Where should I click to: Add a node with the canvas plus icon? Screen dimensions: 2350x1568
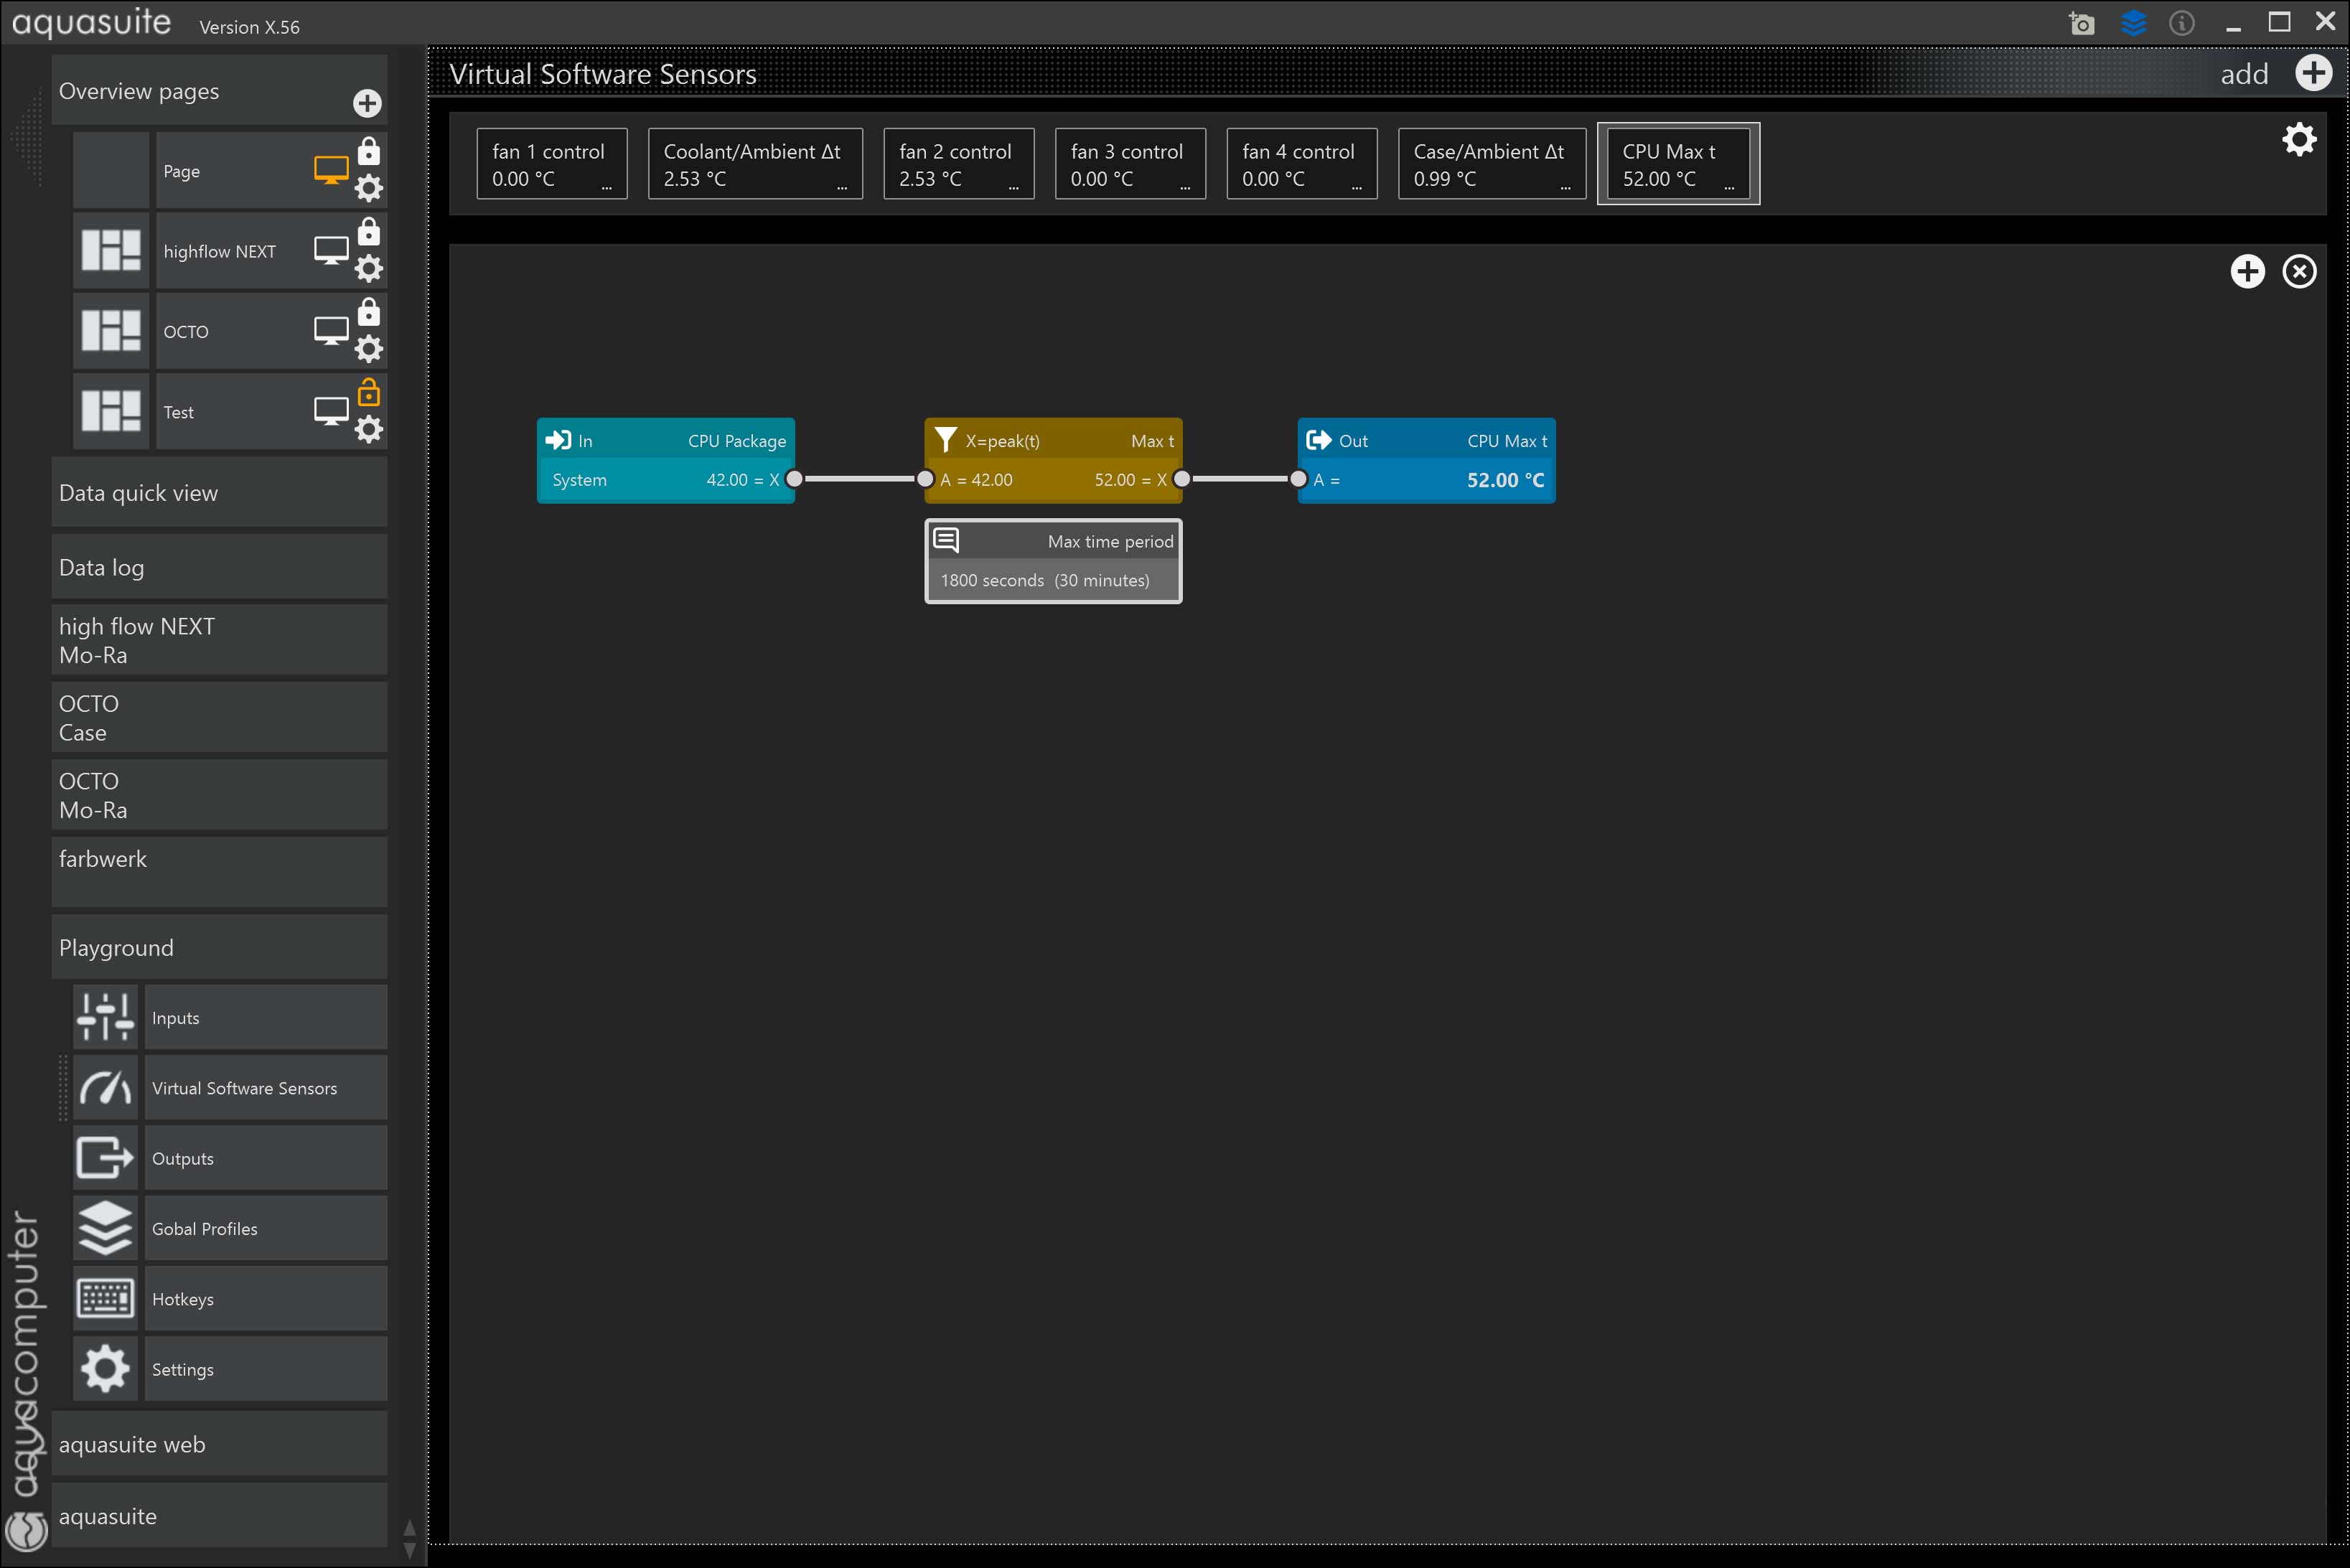click(2248, 271)
